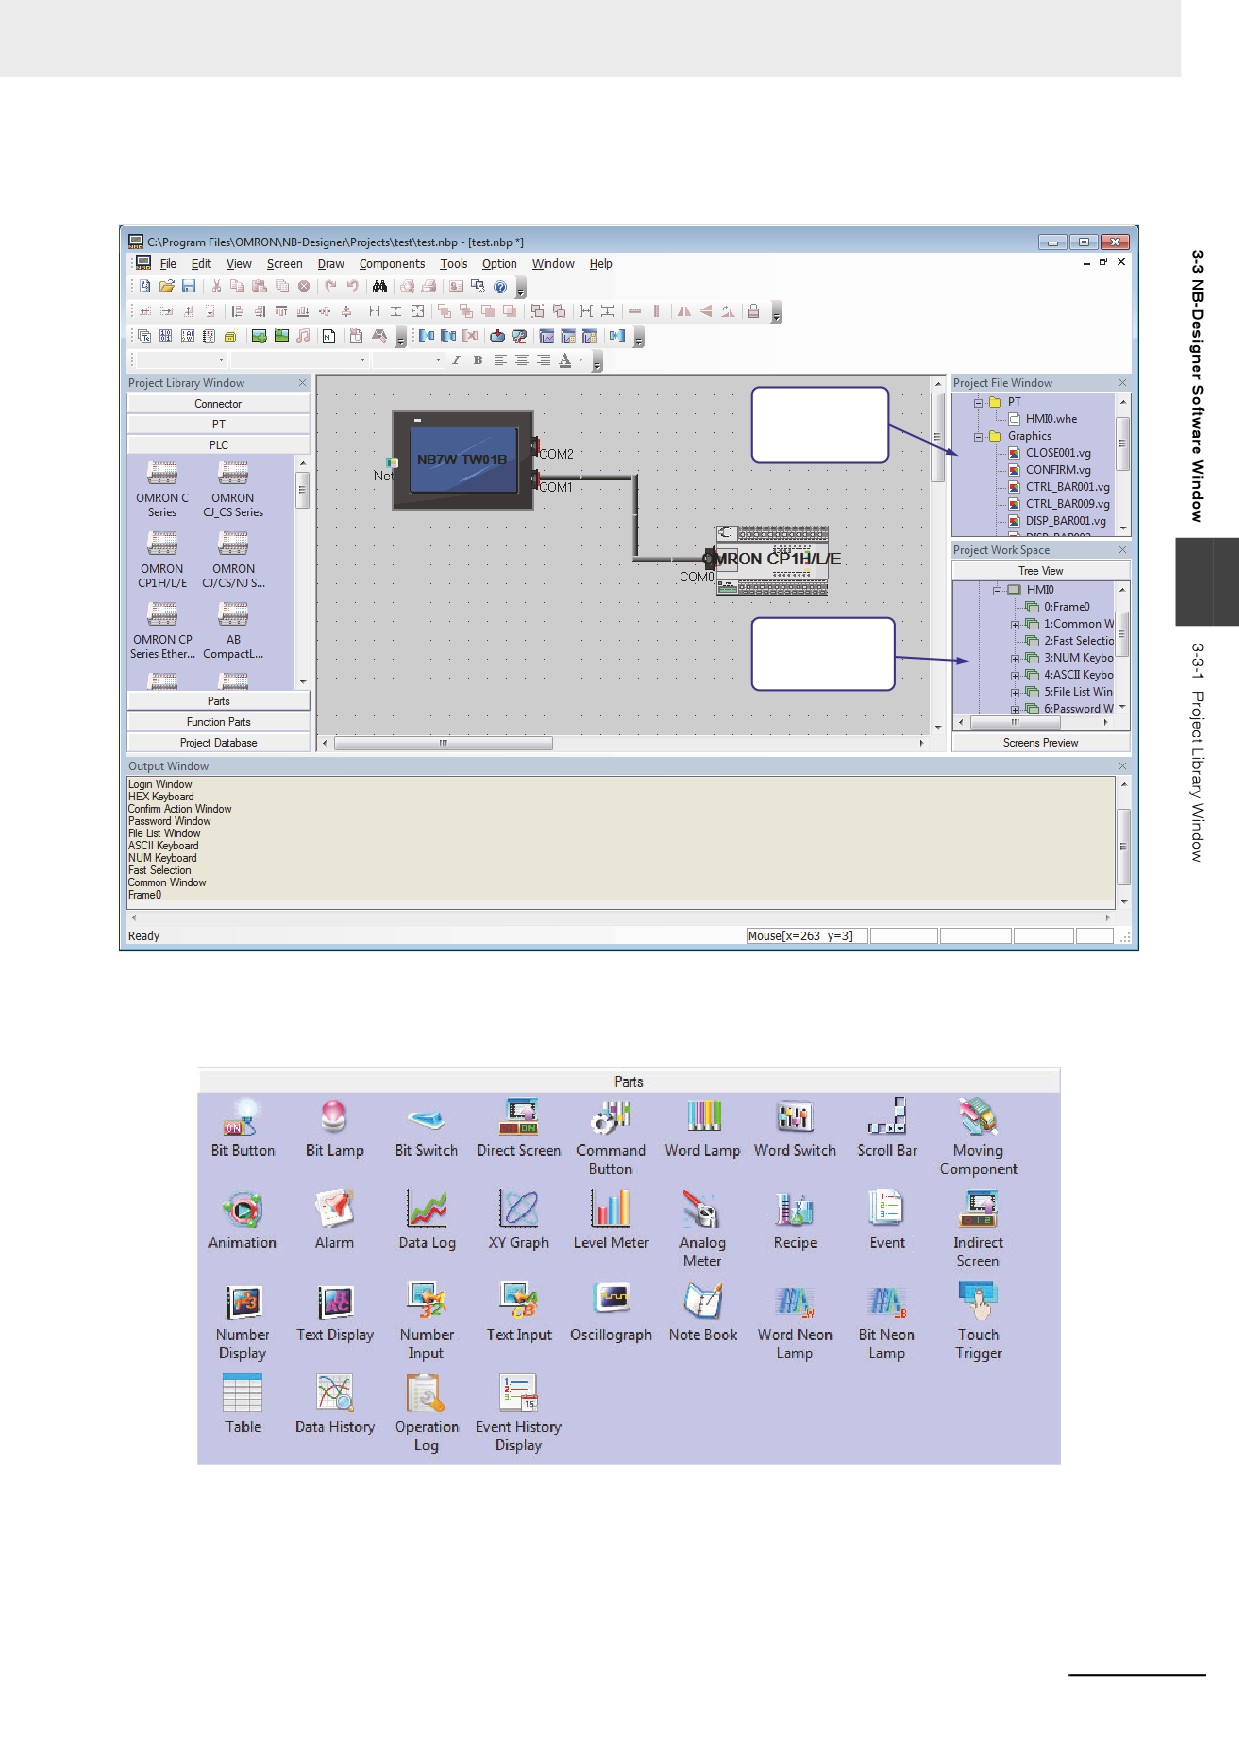Viewport: 1239px width, 1754px height.
Task: Open the first font combo box
Action: (x=181, y=360)
